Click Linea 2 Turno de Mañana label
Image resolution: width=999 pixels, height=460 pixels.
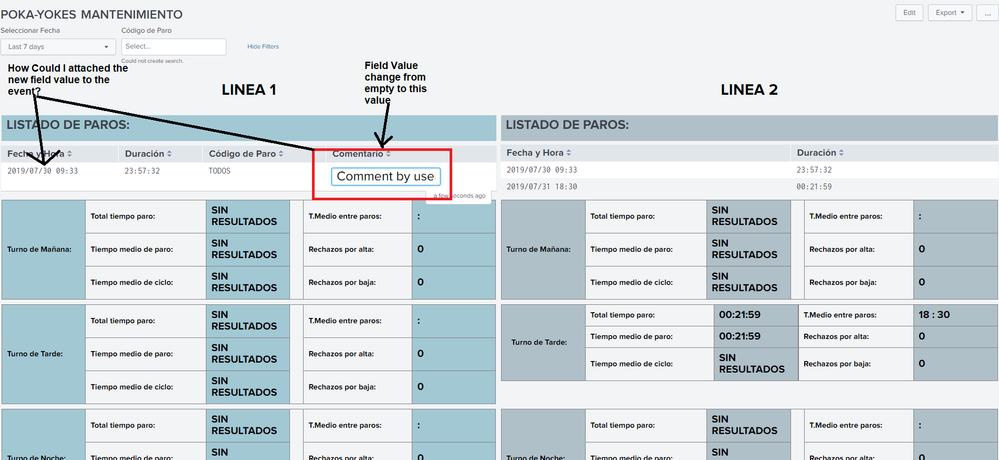tap(539, 249)
